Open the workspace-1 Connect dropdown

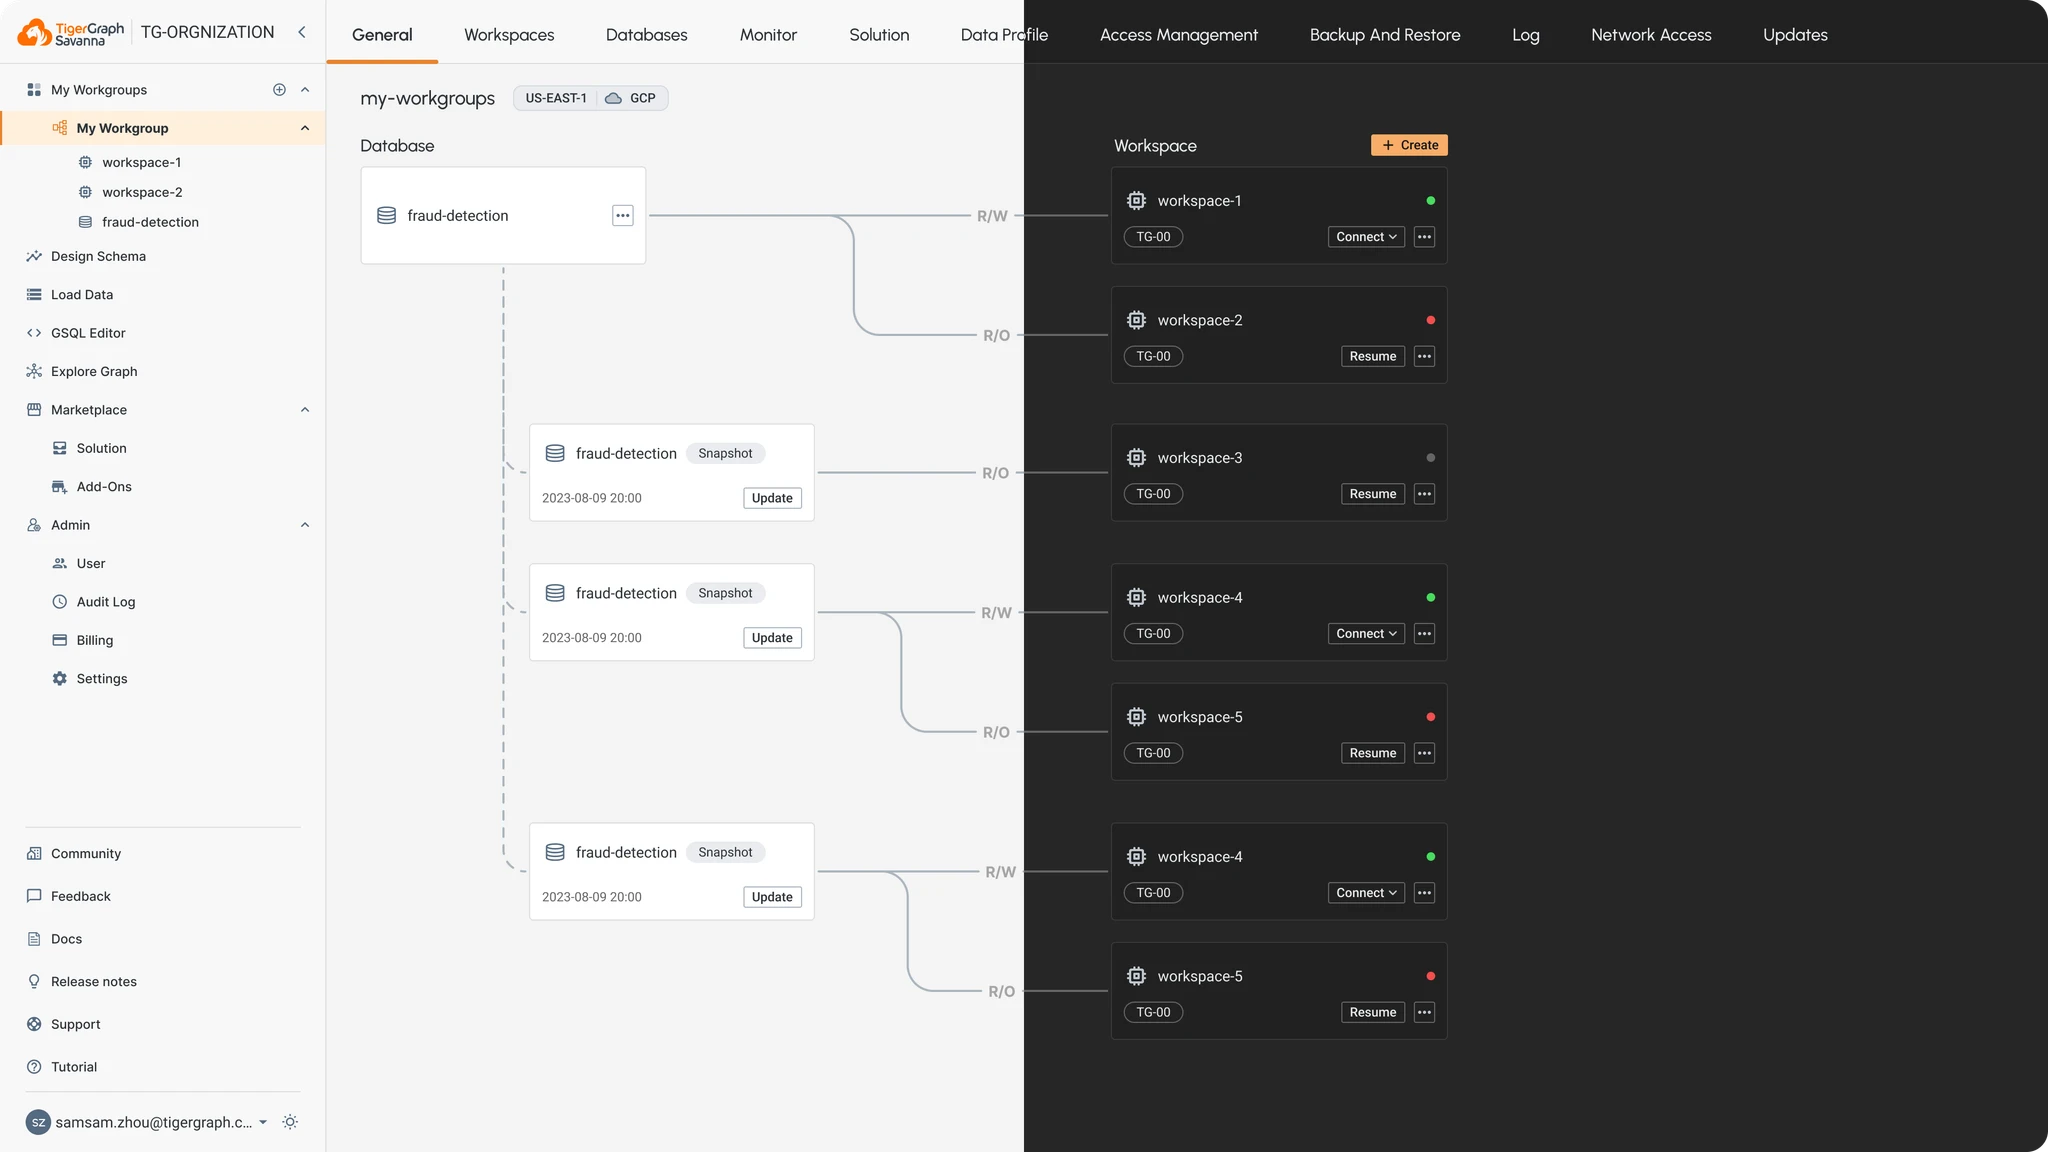coord(1366,237)
